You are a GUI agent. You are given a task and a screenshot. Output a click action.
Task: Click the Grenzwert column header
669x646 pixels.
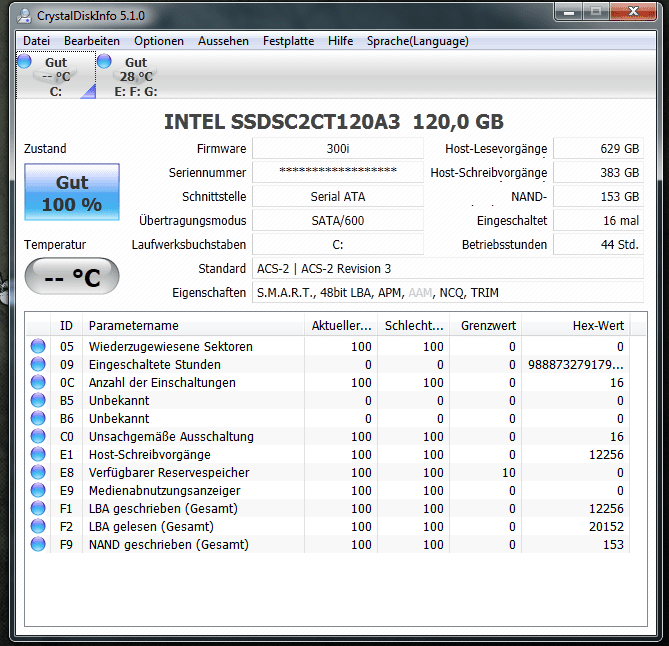point(486,326)
